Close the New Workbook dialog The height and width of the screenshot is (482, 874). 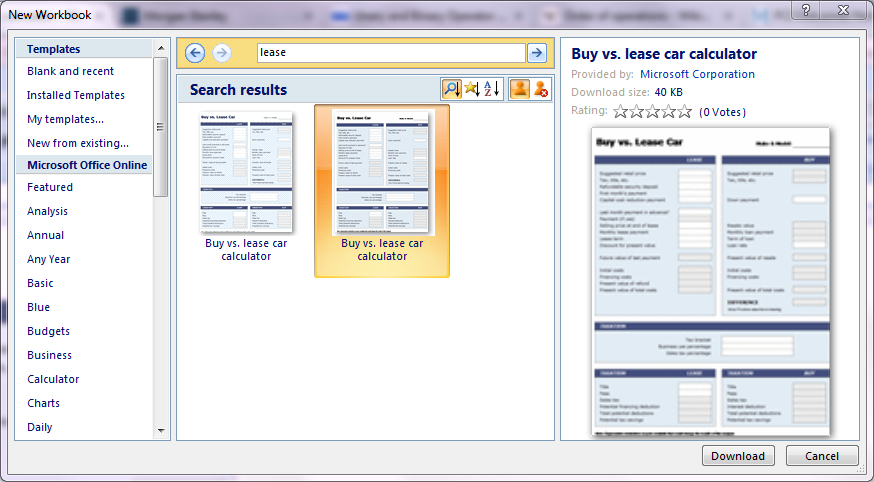(844, 9)
